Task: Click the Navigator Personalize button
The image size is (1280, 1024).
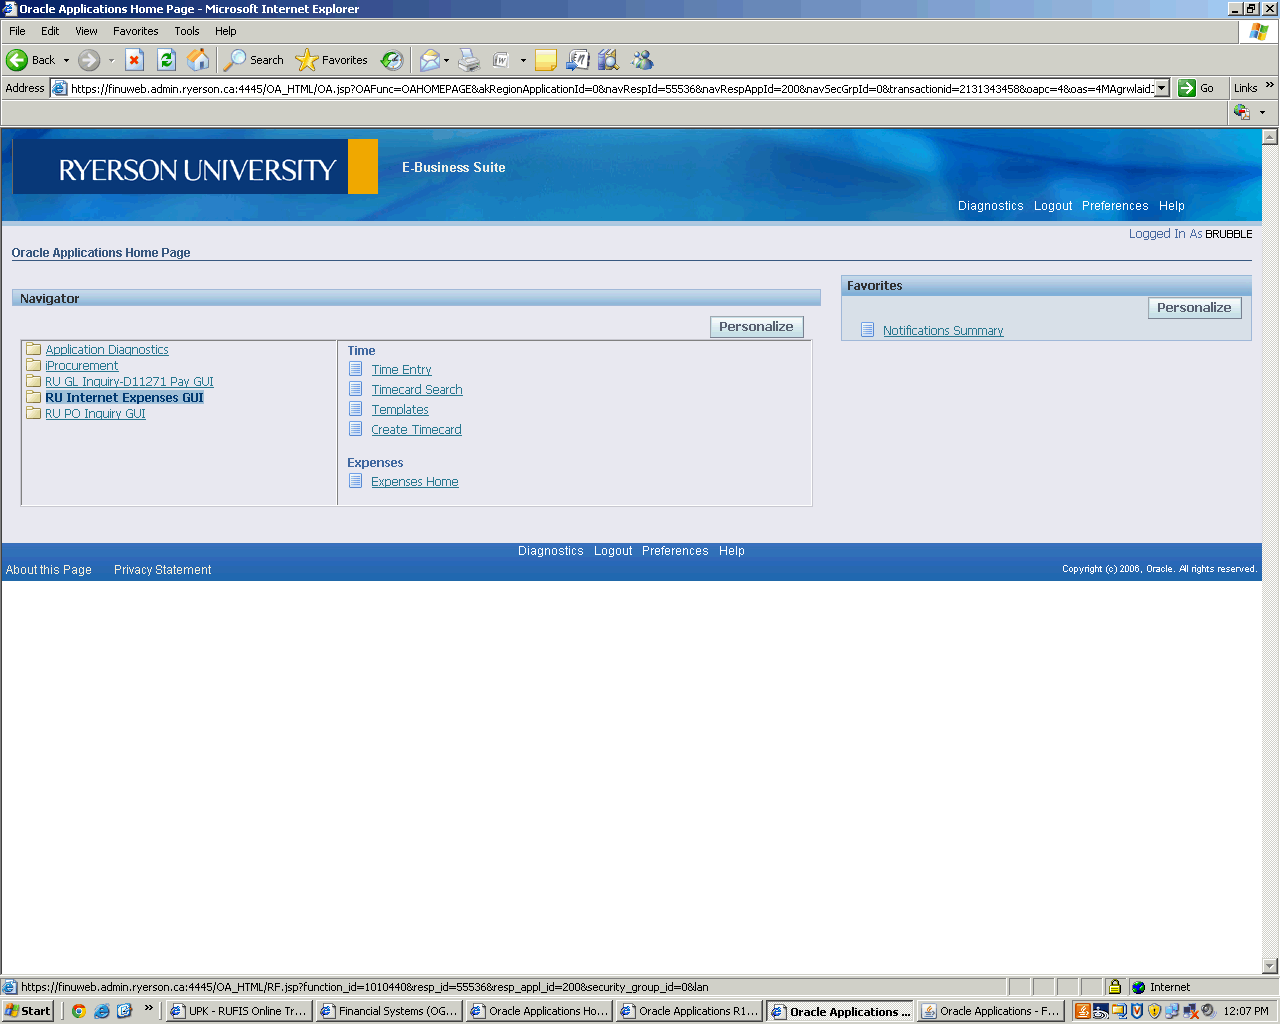Action: click(756, 327)
